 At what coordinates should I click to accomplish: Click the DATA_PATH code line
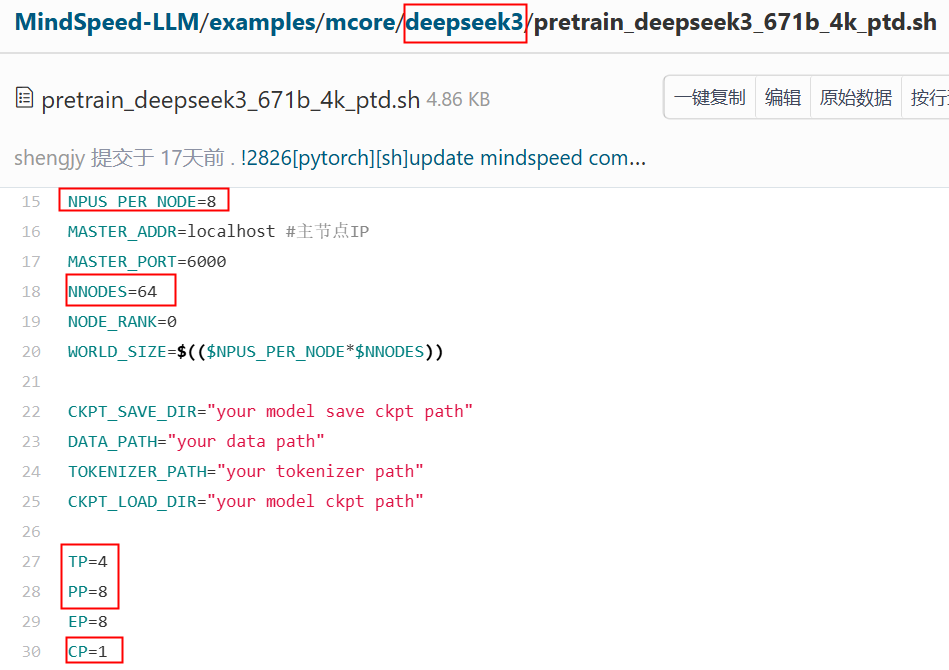click(196, 441)
